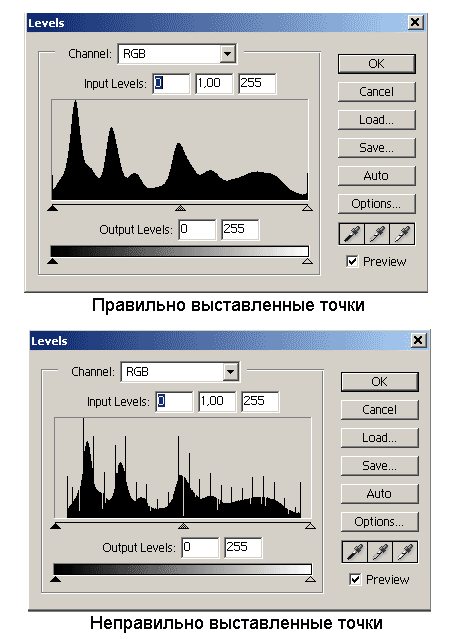Click Cancel in the upper Levels dialog
This screenshot has height=641, width=459.
point(376,92)
